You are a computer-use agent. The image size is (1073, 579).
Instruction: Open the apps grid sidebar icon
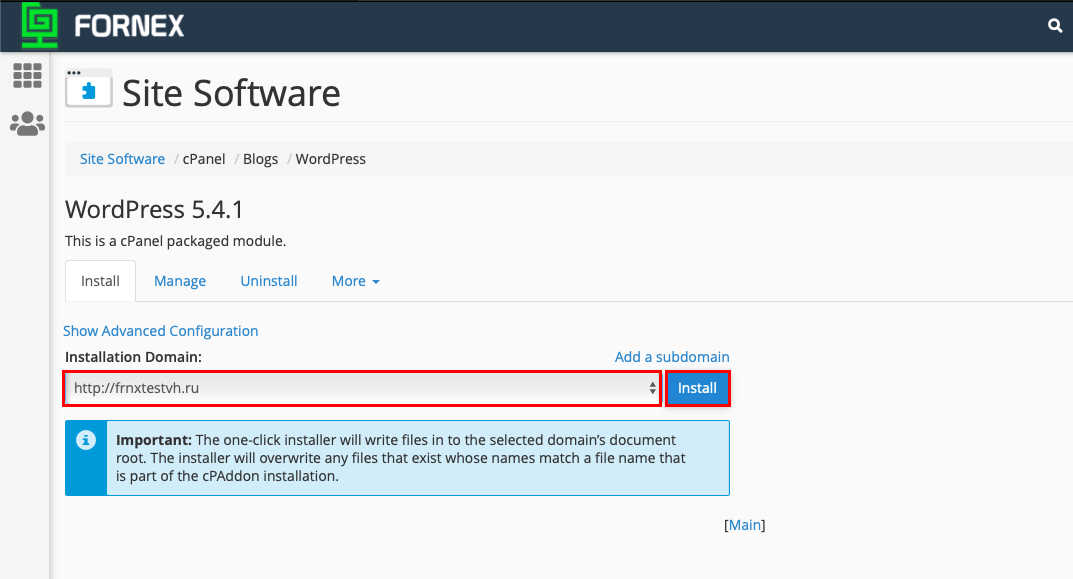coord(27,75)
